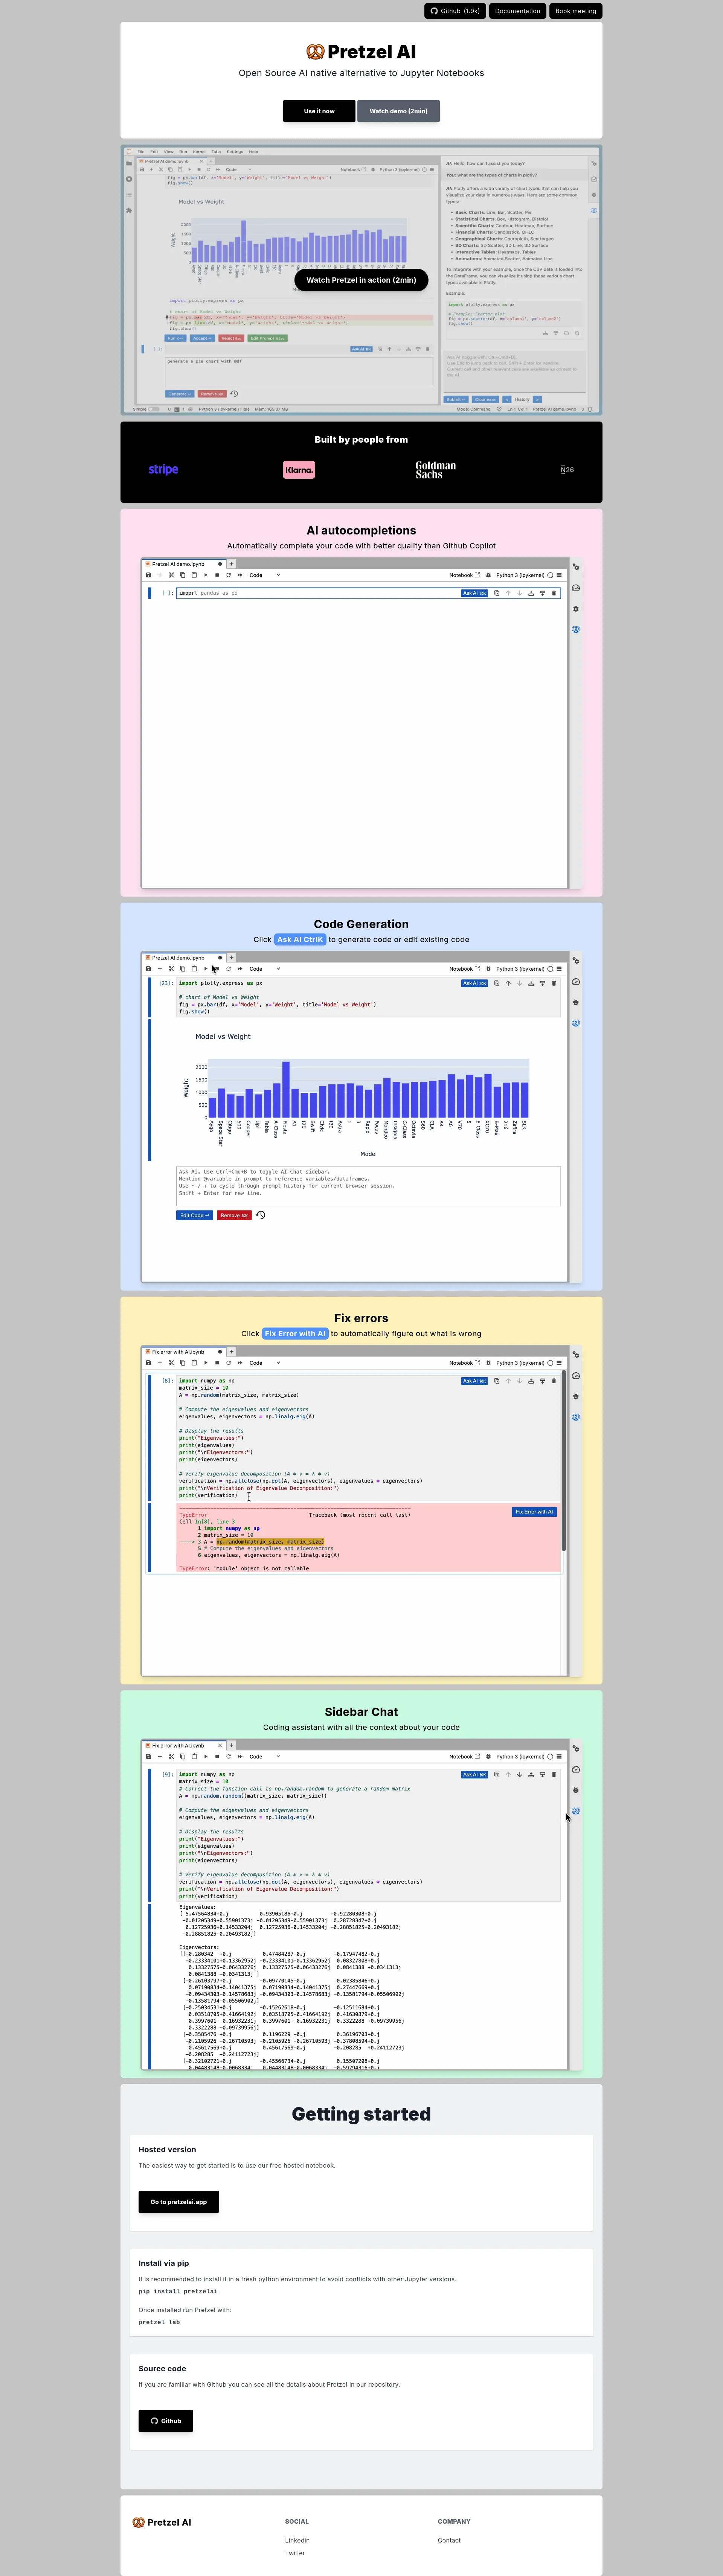Click Notebook open-in-new icon in Code Generation toolbar

[x=477, y=969]
